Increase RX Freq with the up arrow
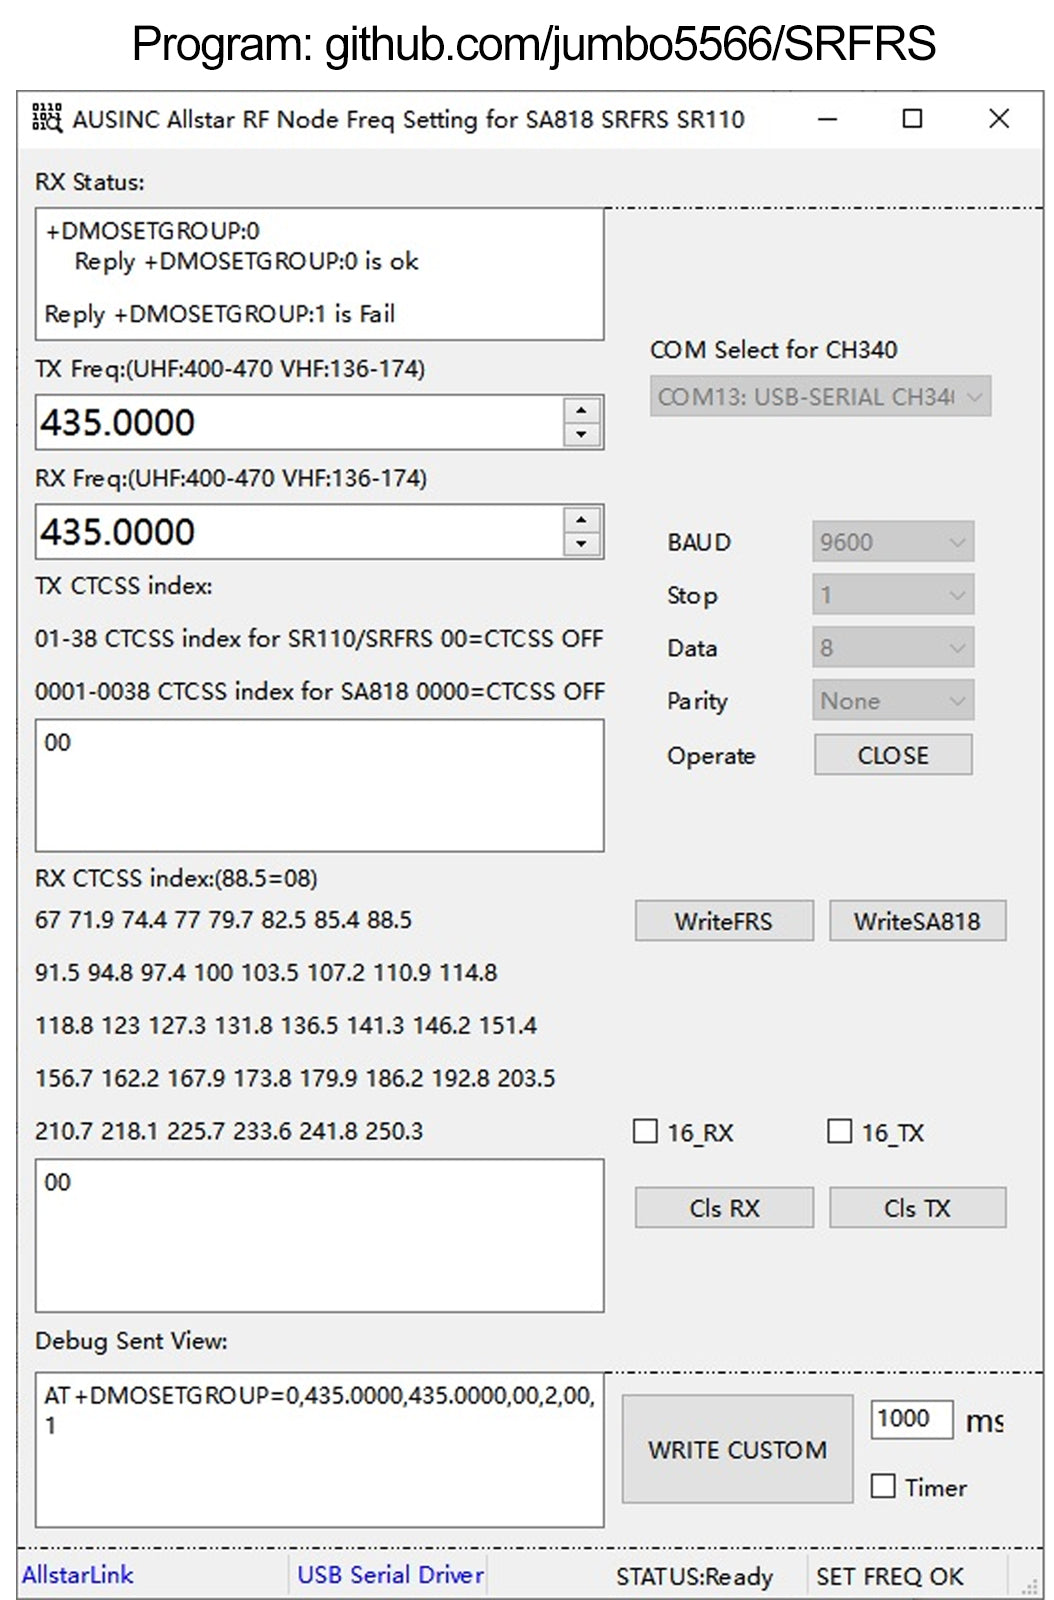 click(x=581, y=520)
